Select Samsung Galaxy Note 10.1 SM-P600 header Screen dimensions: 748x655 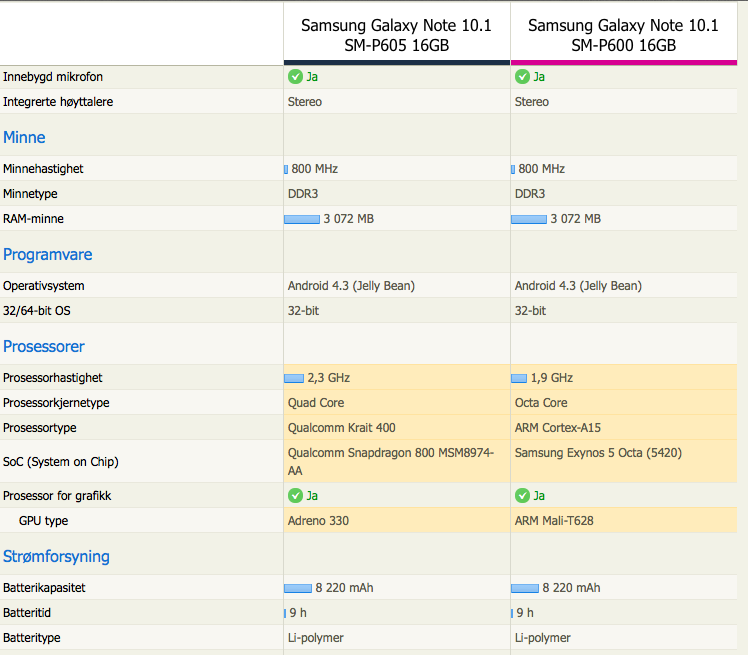pos(623,35)
